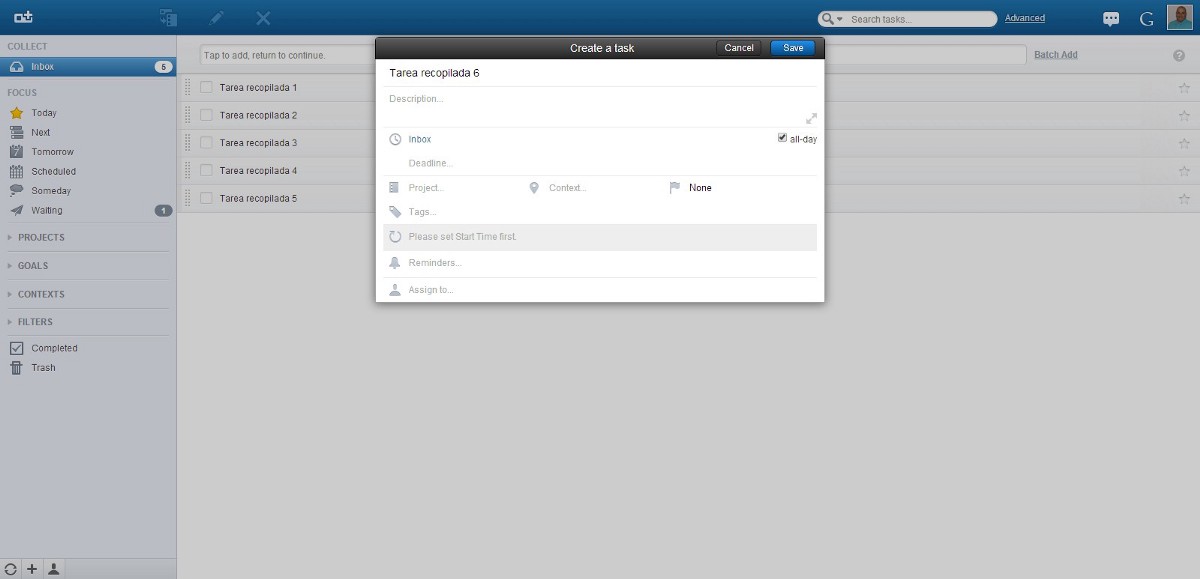Viewport: 1200px width, 579px height.
Task: Save the new task
Action: click(x=792, y=48)
